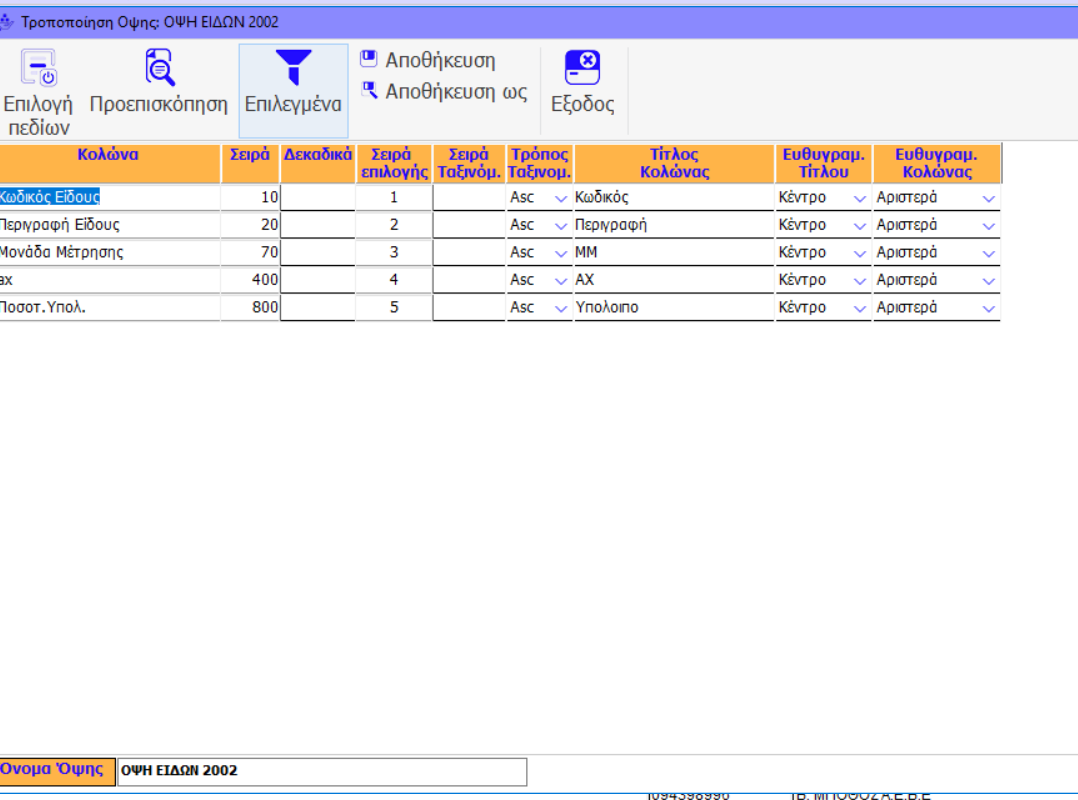Edit the Περιγραφή column title field
Image resolution: width=1078 pixels, height=800 pixels.
pyautogui.click(x=672, y=226)
